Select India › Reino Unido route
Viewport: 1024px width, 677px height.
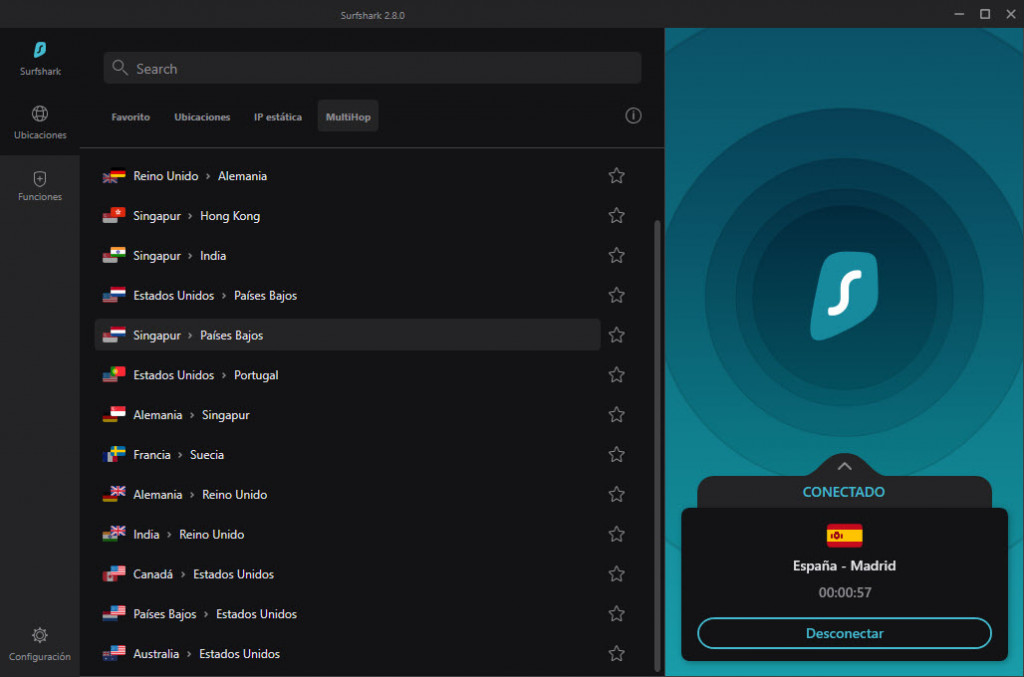347,534
